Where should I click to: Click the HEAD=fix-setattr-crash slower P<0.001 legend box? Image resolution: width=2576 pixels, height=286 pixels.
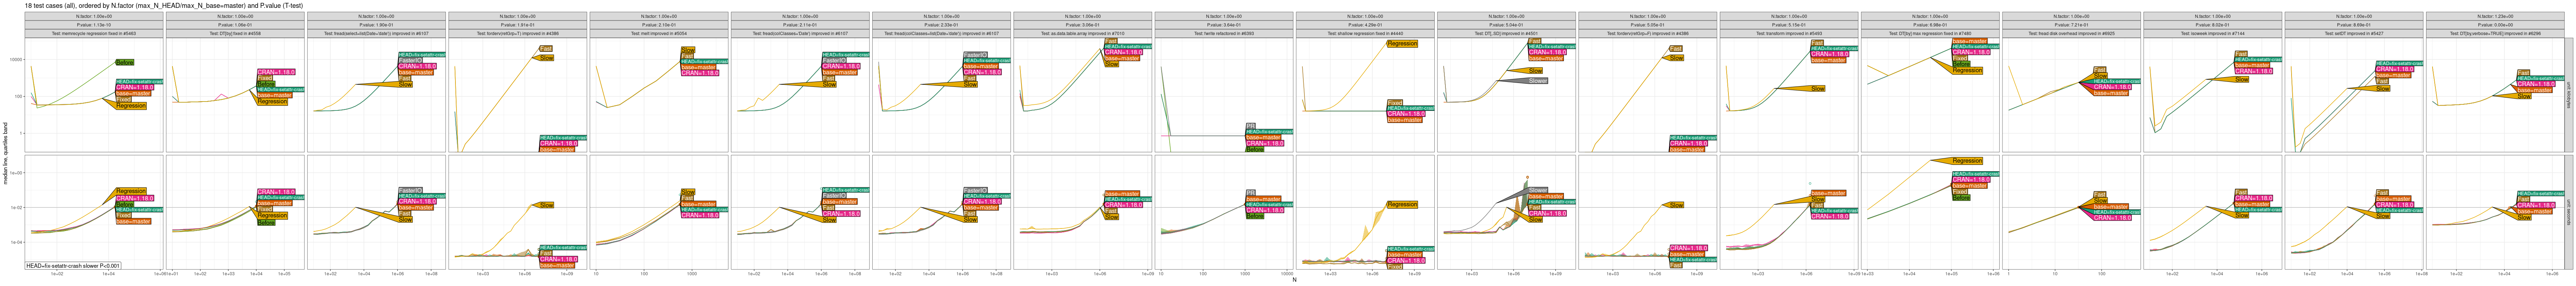pos(73,266)
